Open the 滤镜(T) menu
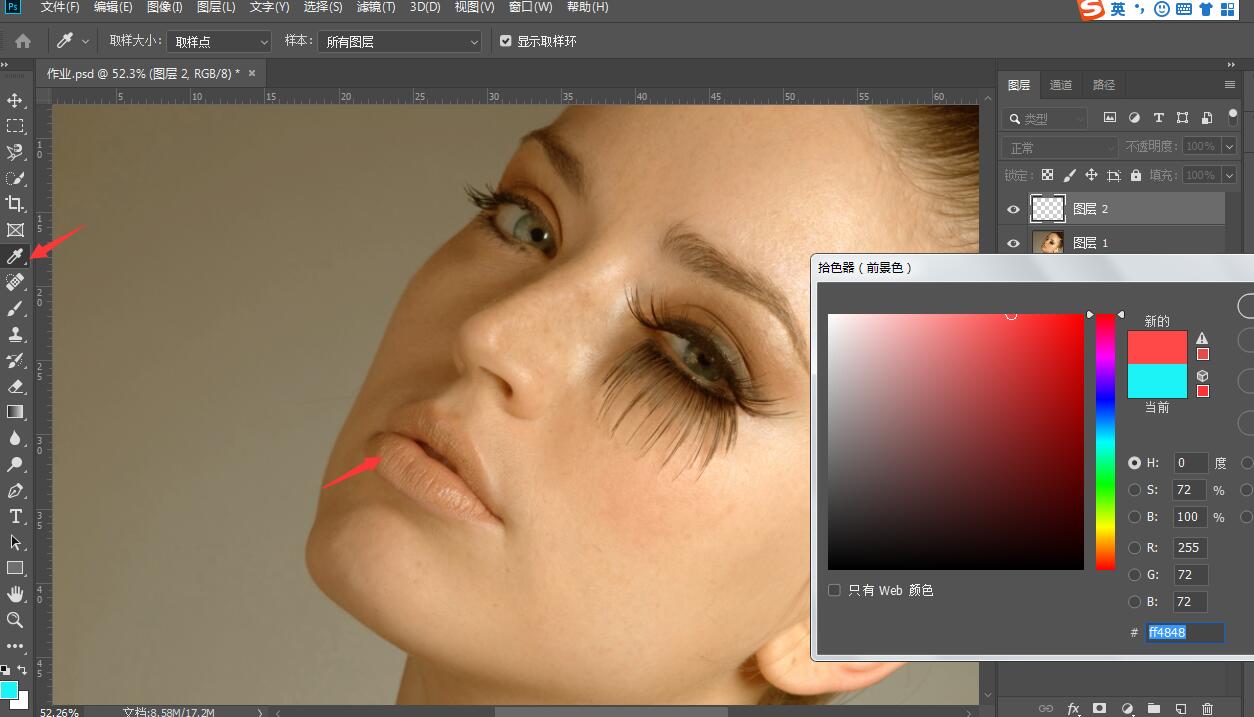Image resolution: width=1254 pixels, height=717 pixels. click(x=375, y=7)
